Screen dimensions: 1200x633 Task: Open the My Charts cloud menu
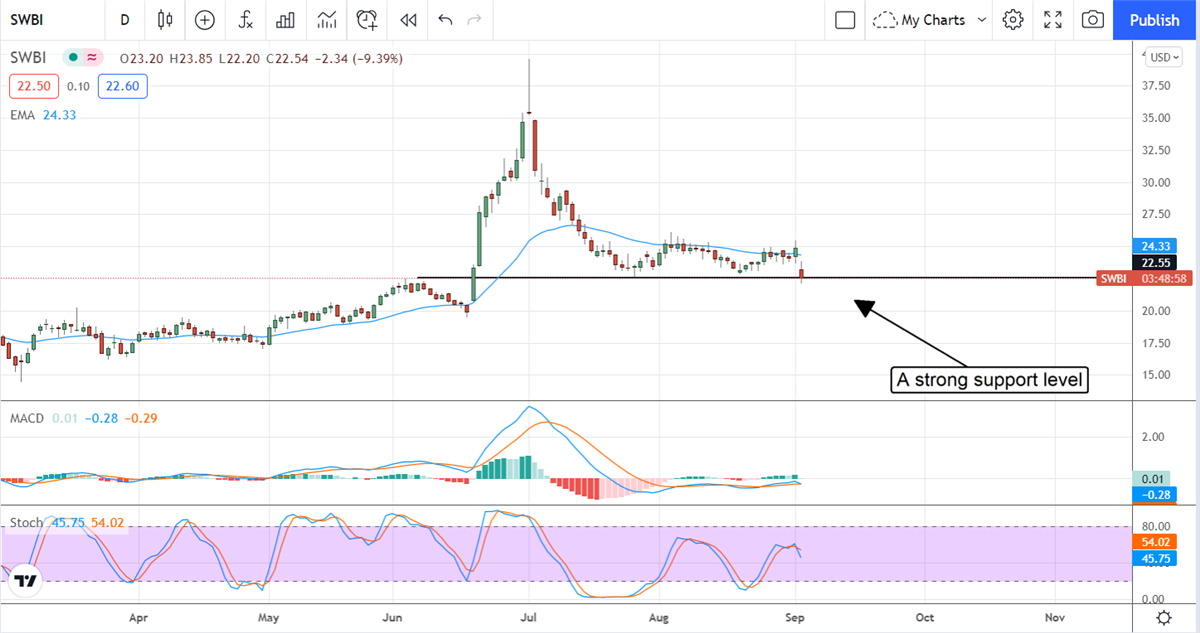[x=918, y=19]
